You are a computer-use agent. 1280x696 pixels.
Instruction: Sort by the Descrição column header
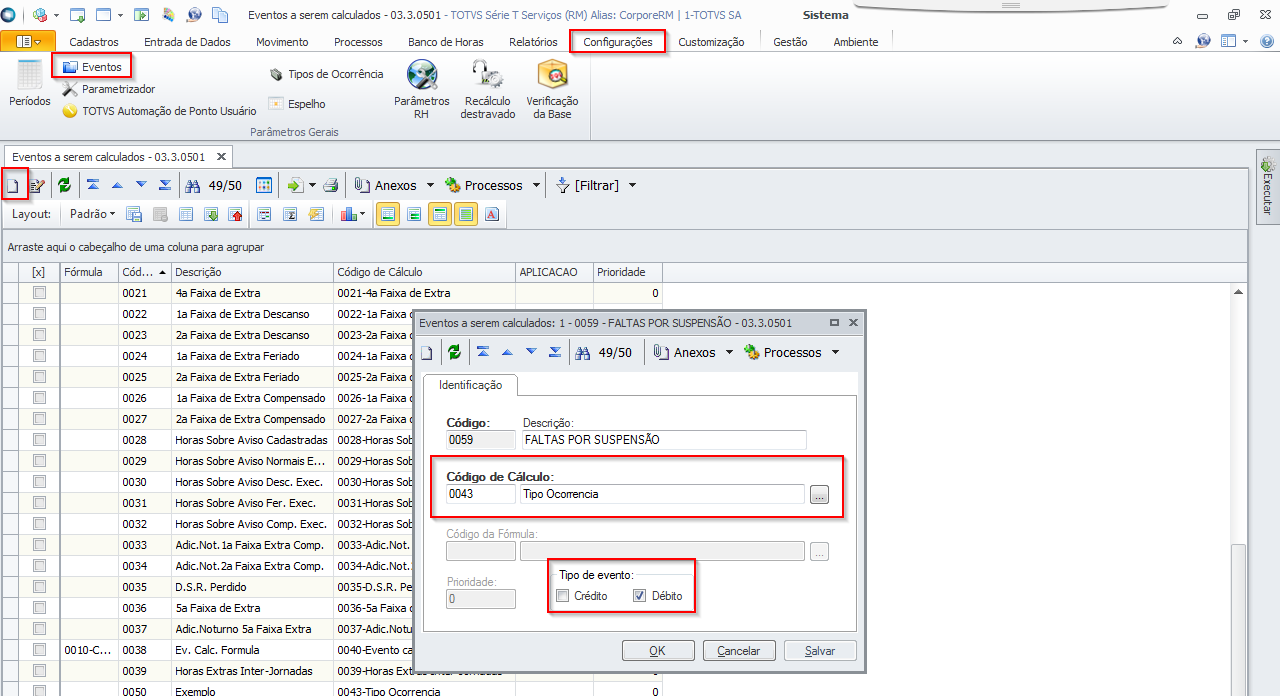click(251, 272)
